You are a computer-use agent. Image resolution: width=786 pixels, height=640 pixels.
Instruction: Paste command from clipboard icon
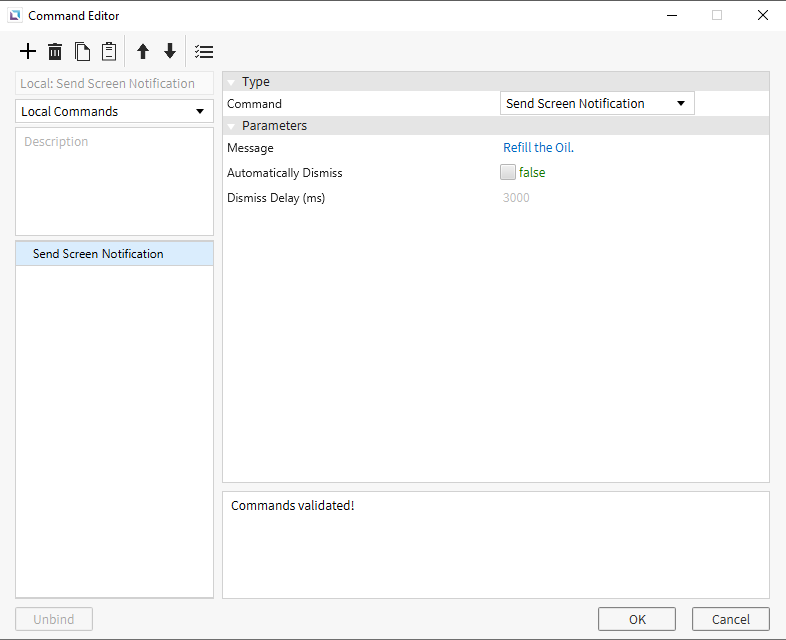tap(109, 51)
